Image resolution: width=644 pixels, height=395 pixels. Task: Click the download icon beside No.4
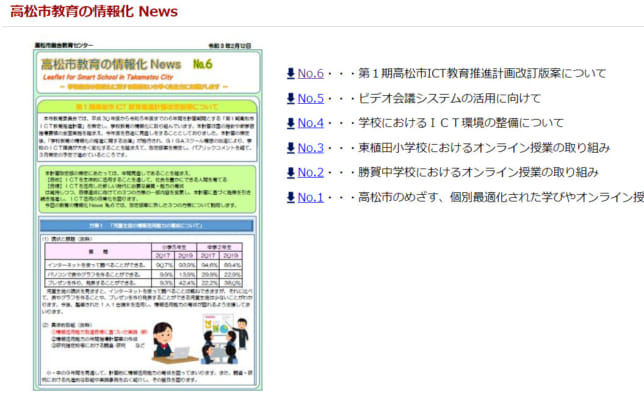(x=290, y=123)
